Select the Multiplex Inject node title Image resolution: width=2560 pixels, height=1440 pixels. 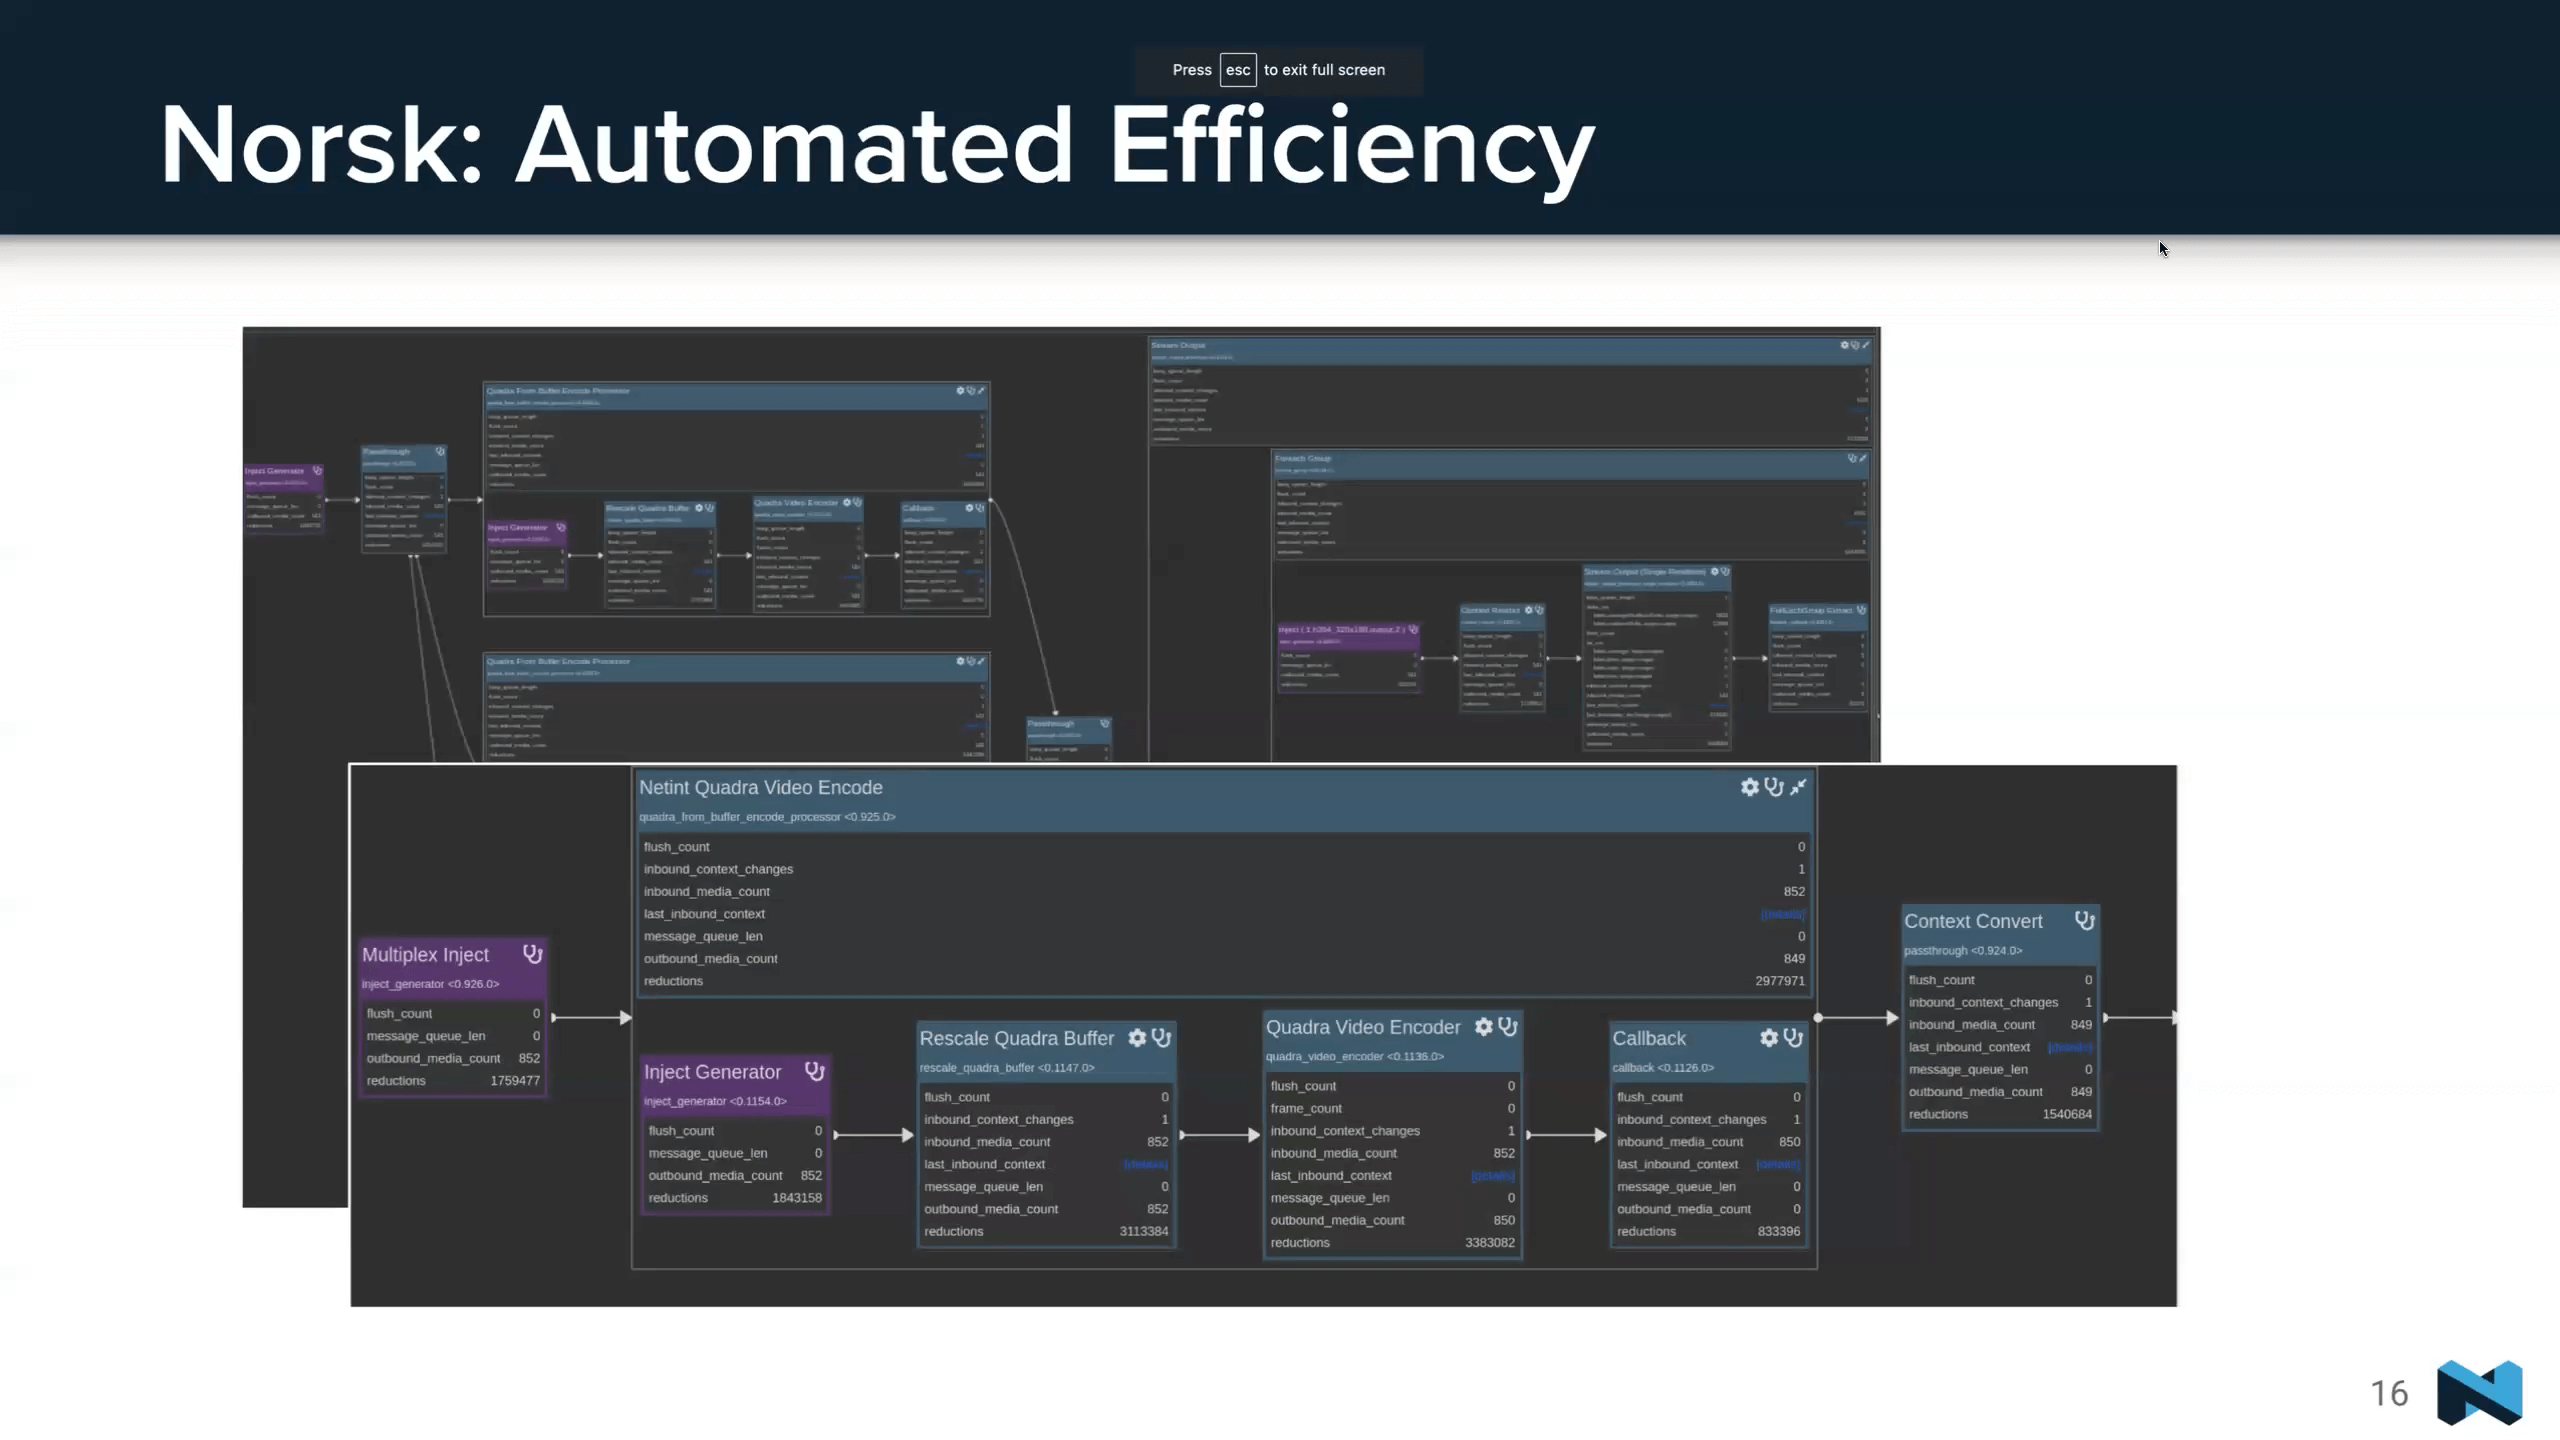[425, 955]
